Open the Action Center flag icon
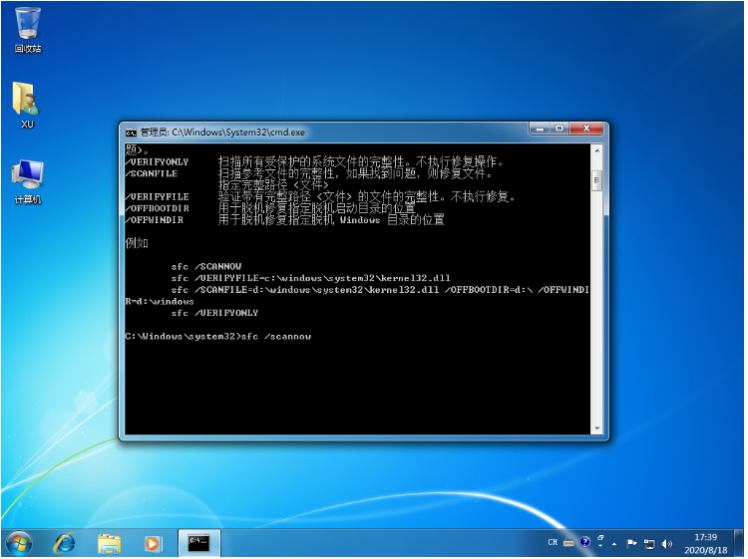Image resolution: width=748 pixels, height=559 pixels. [633, 543]
